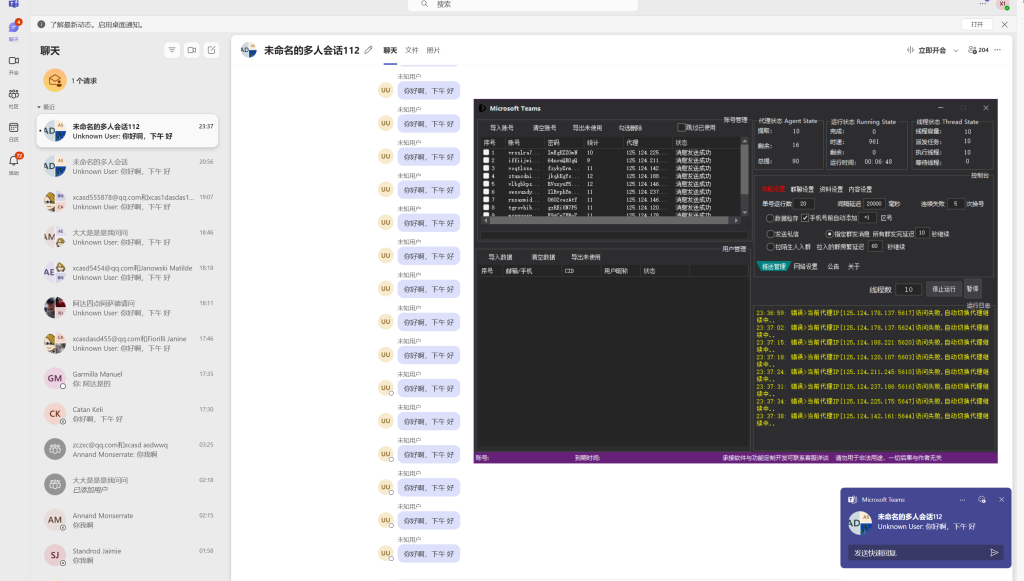Viewport: 1024px width, 581px height.
Task: Click the new chat compose icon
Action: pyautogui.click(x=211, y=50)
